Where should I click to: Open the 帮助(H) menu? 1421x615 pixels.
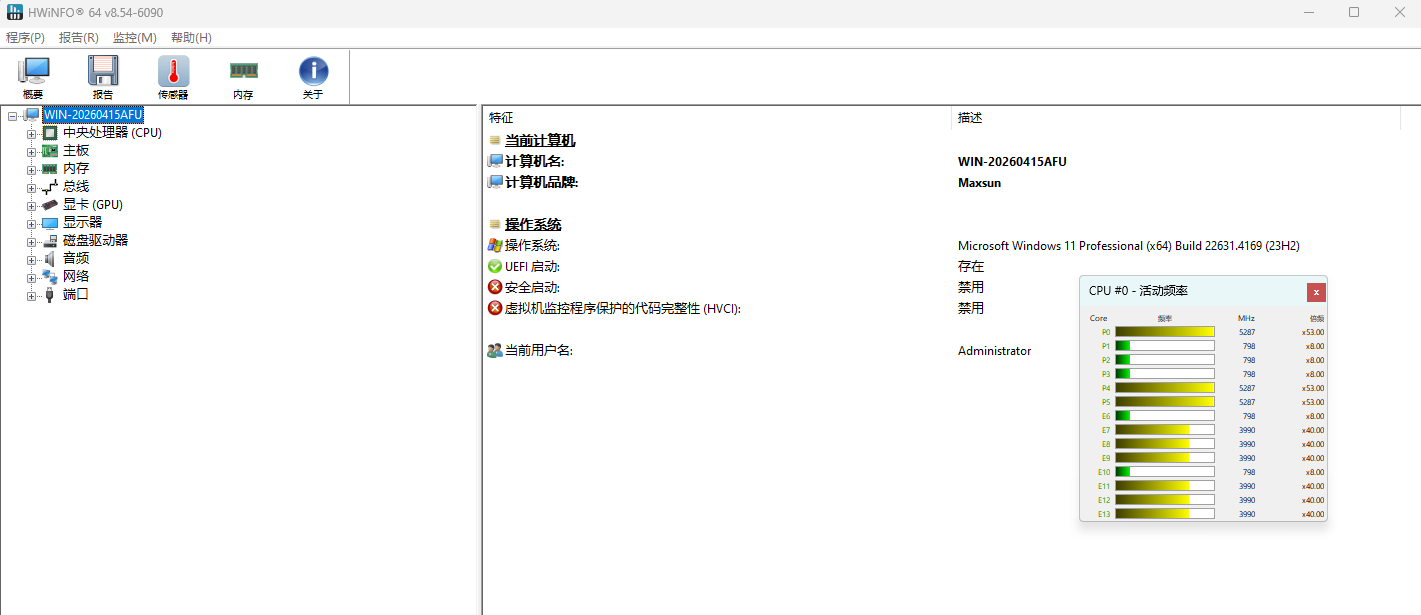pyautogui.click(x=191, y=37)
